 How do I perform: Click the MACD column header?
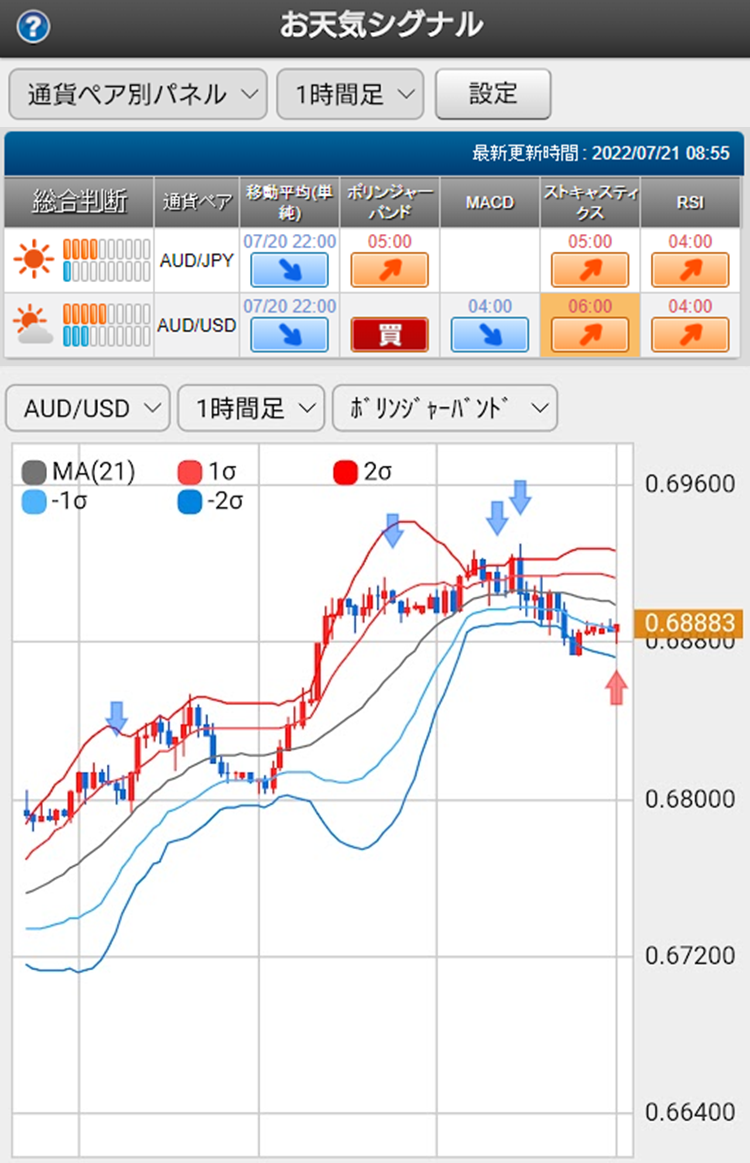click(x=490, y=202)
